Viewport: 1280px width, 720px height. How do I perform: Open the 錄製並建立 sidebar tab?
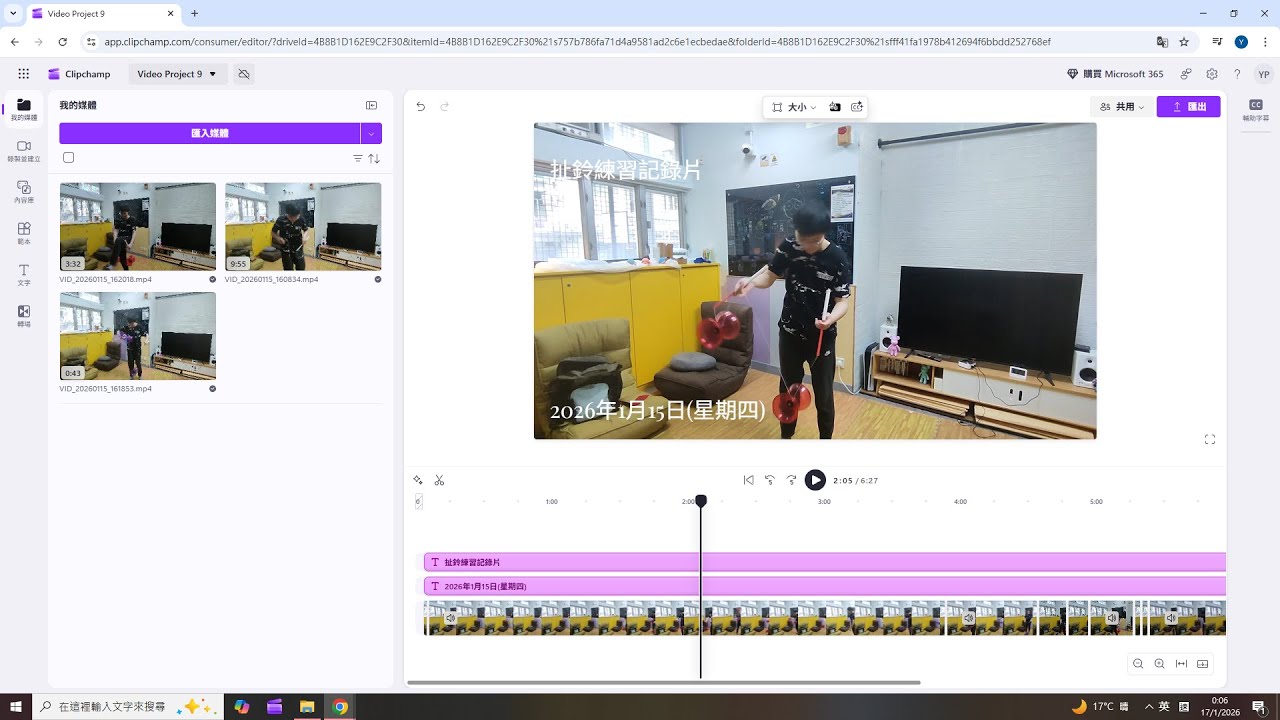point(24,151)
